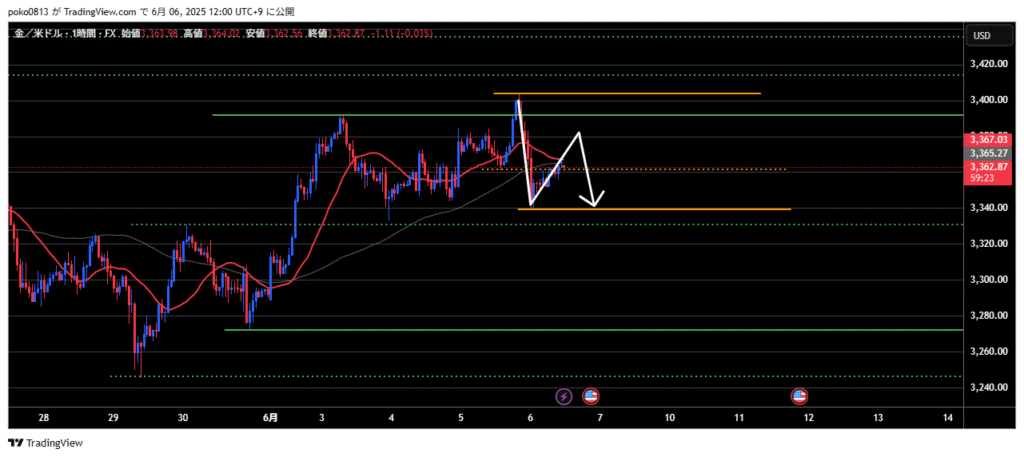Click the purple lightning bolt event icon
1024x457 pixels.
pyautogui.click(x=563, y=396)
